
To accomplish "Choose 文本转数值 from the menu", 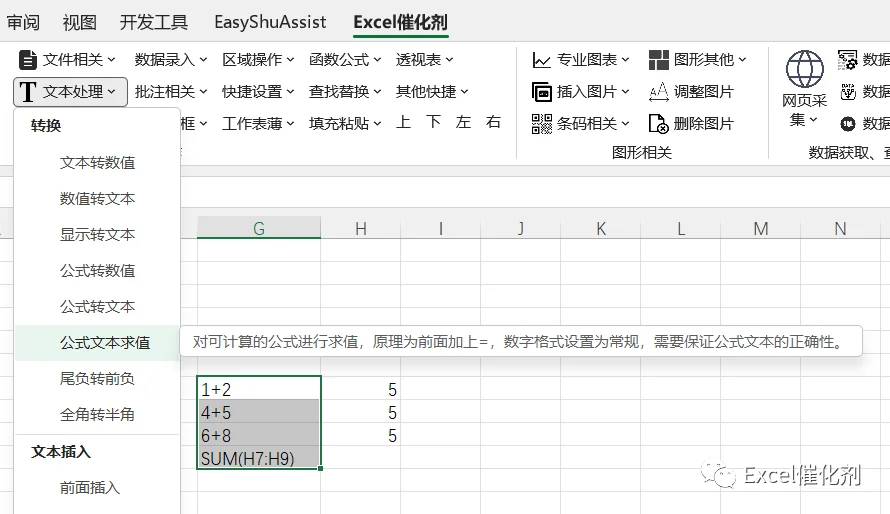I will point(97,163).
